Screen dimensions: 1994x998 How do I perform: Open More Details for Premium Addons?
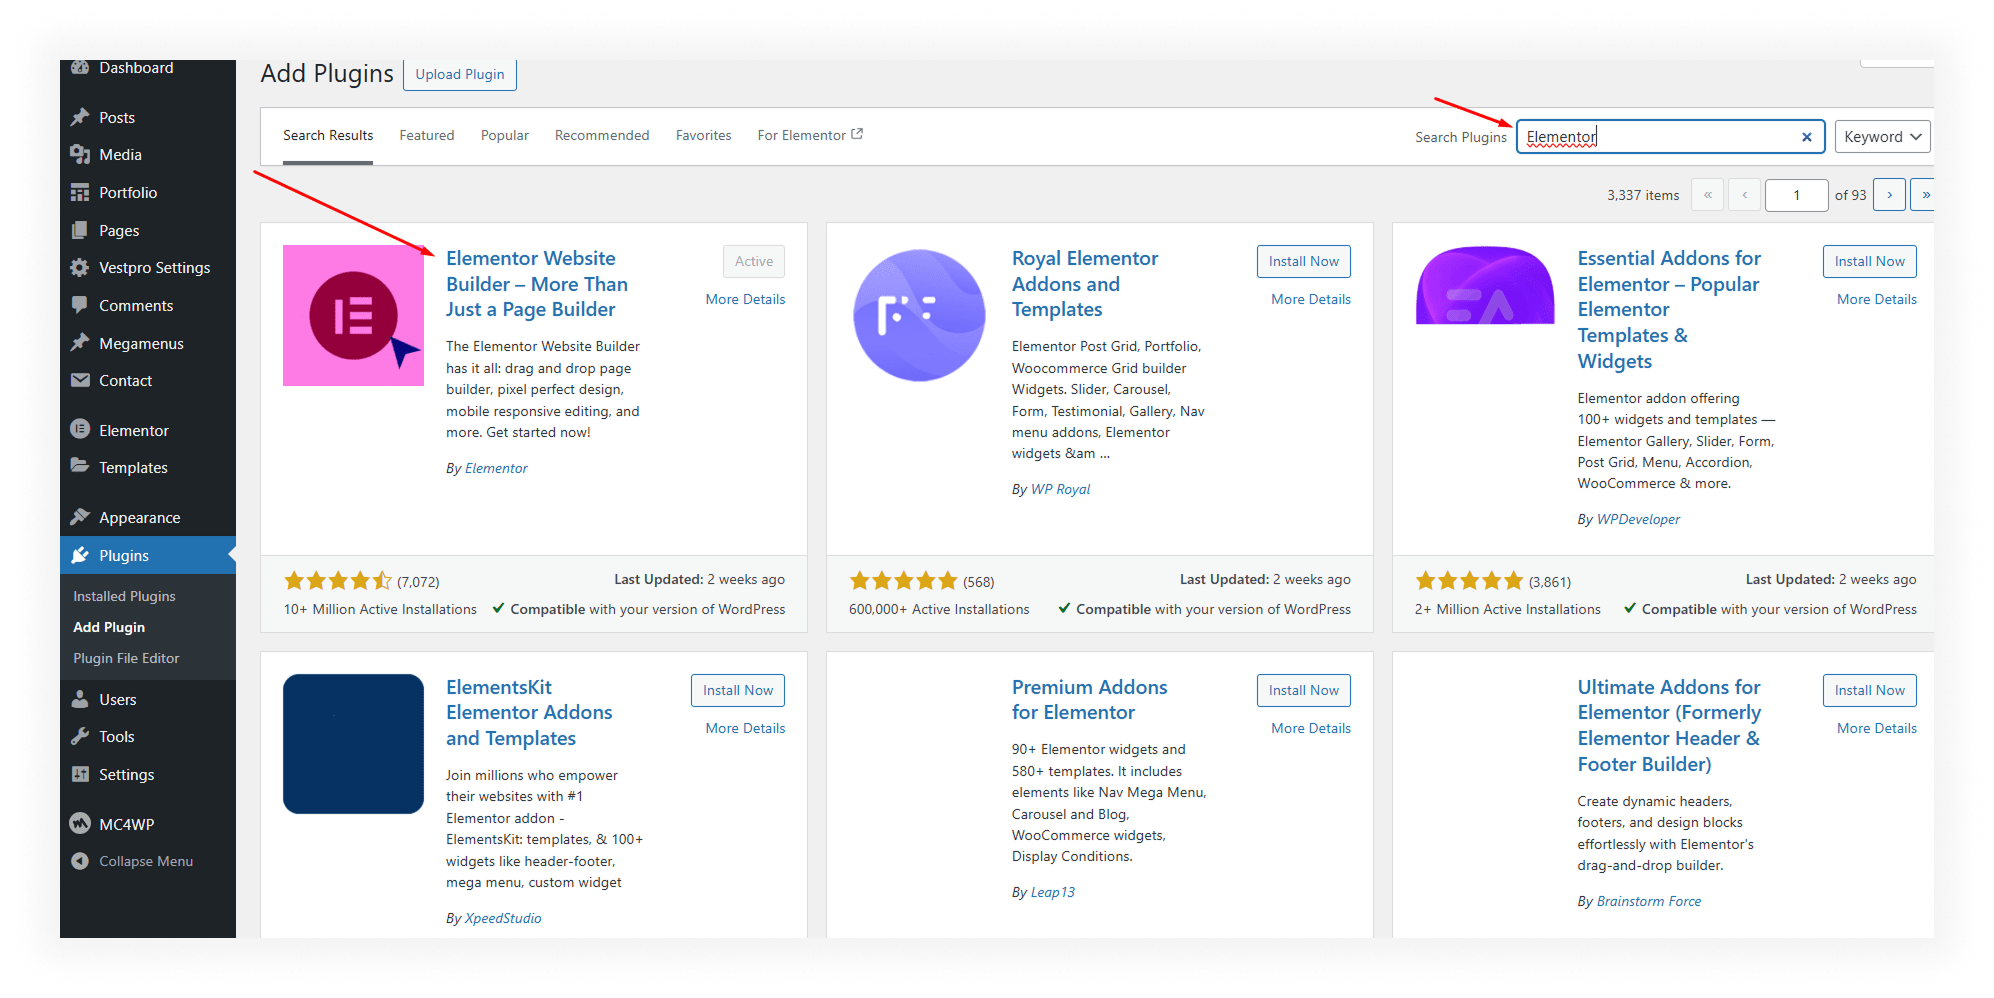tap(1311, 728)
